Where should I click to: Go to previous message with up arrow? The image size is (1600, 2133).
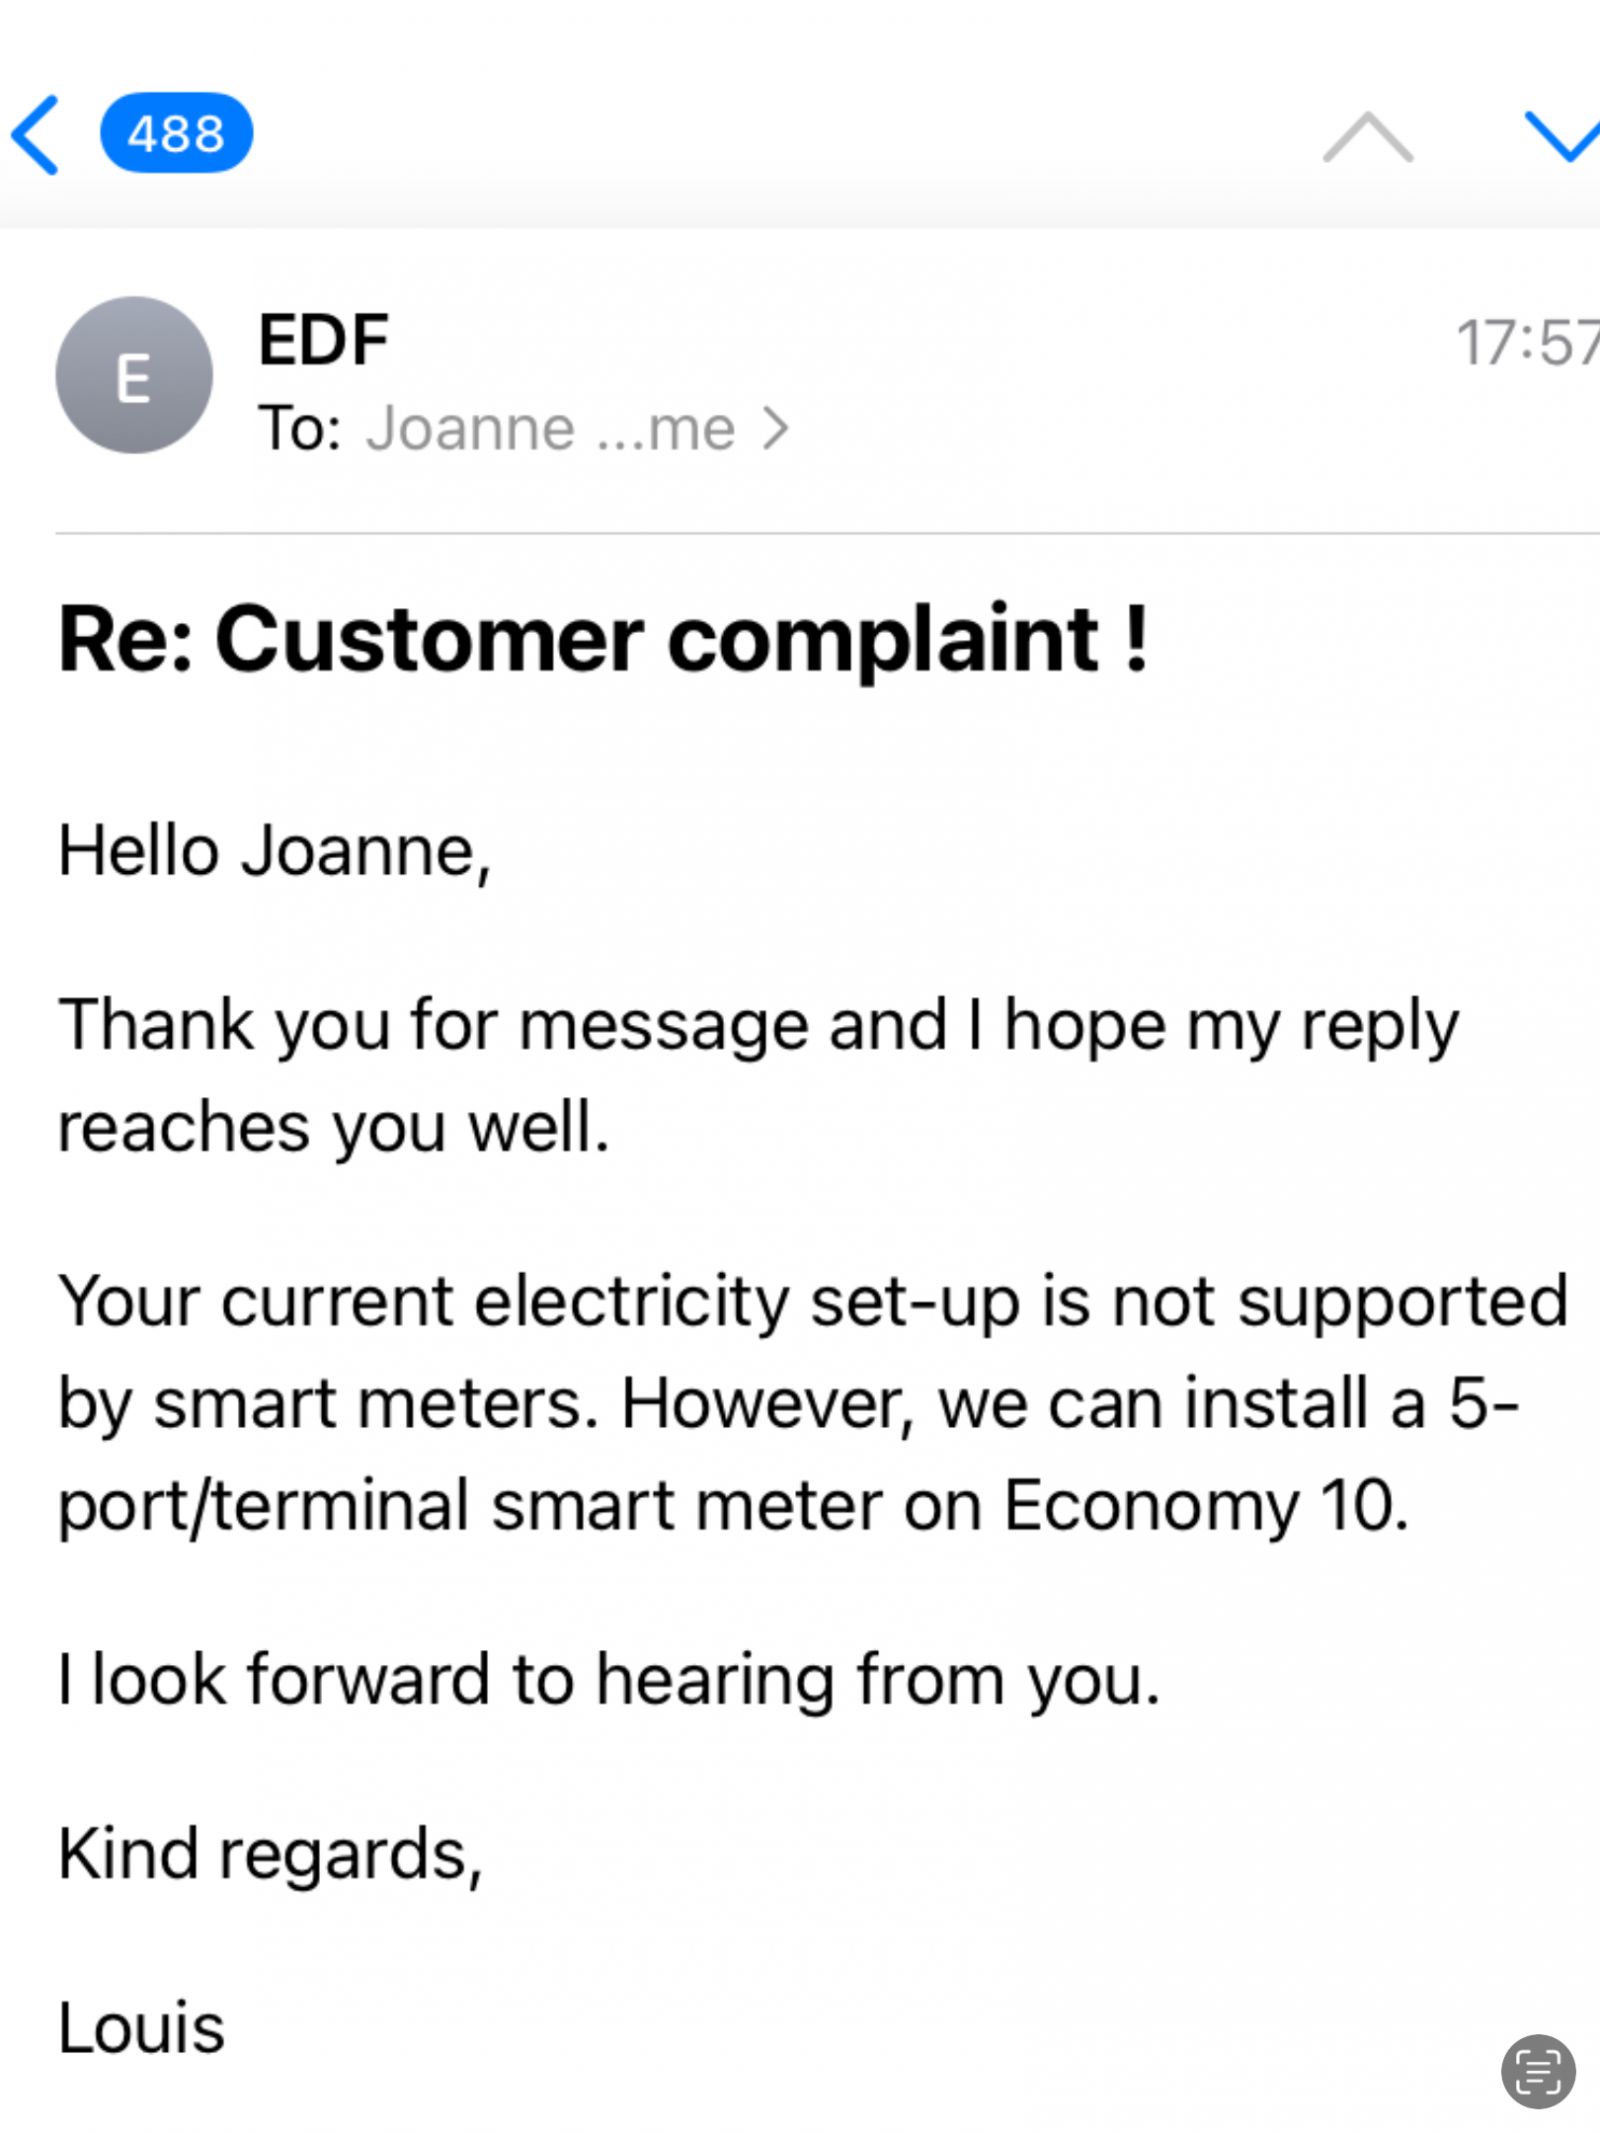[x=1367, y=137]
